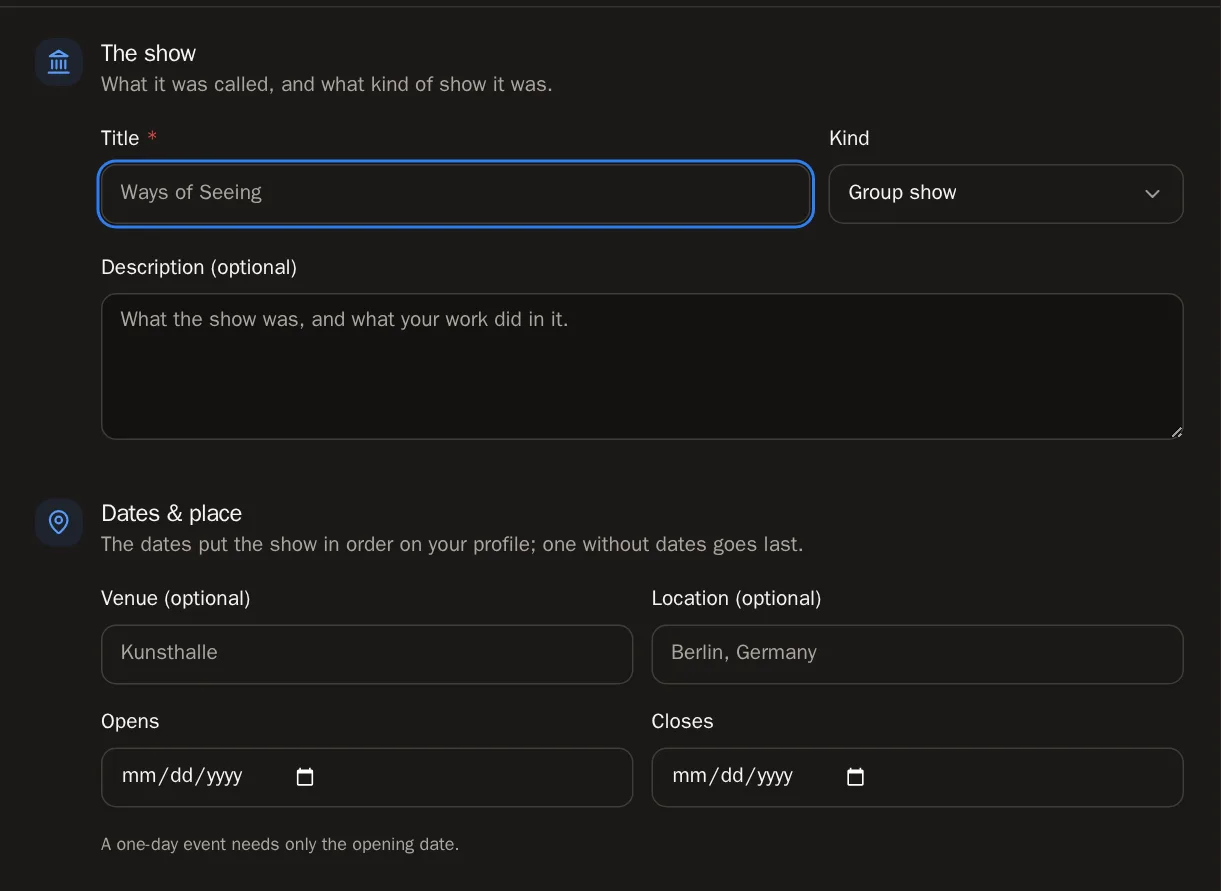
Task: Click the "Description (optional)" label
Action: (199, 267)
